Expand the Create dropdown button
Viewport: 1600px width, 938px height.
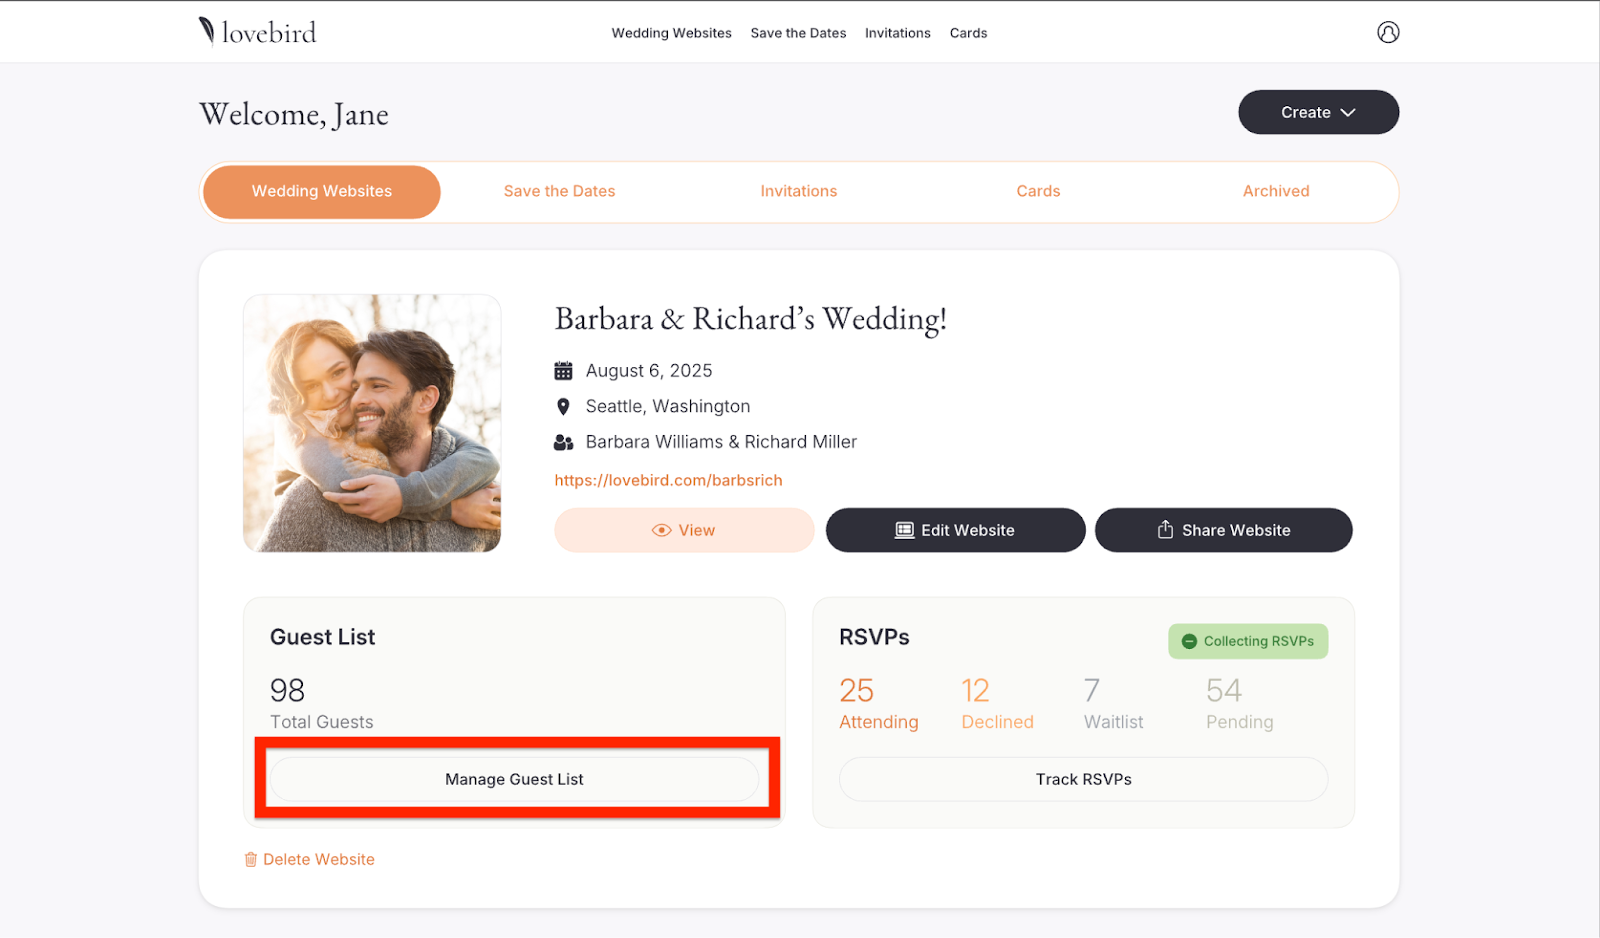tap(1318, 112)
